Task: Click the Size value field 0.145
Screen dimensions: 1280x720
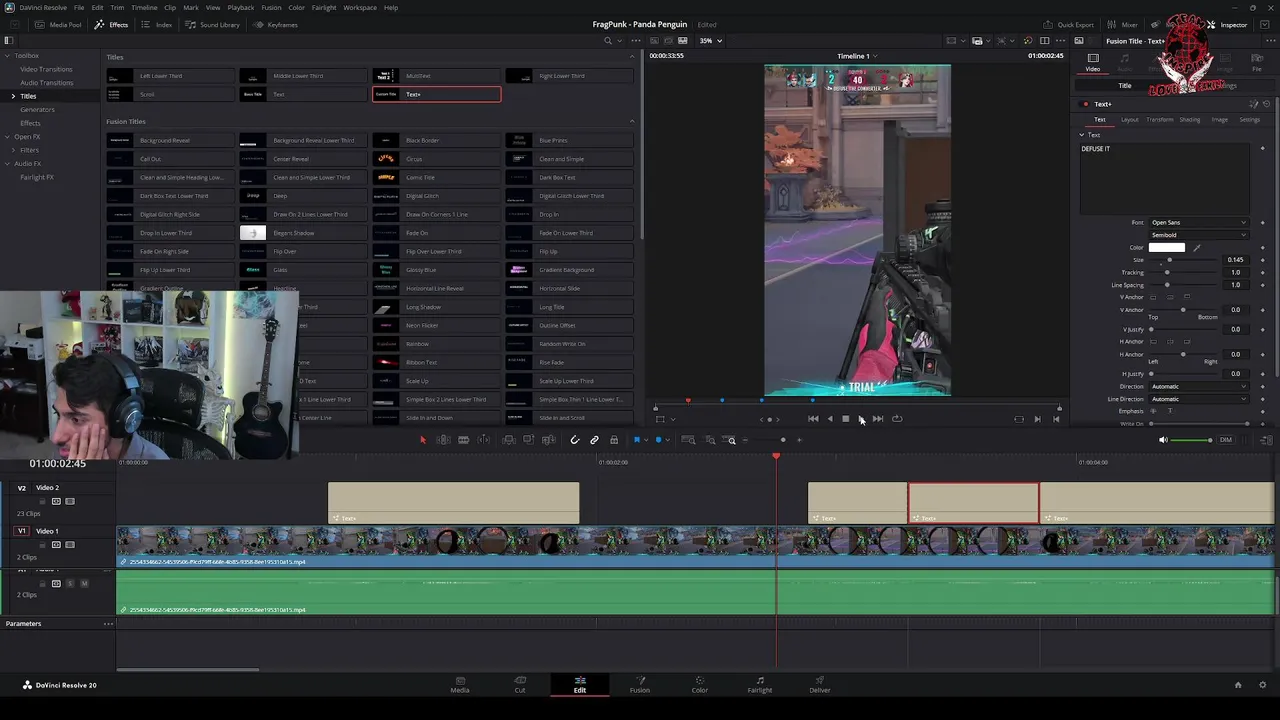Action: pyautogui.click(x=1235, y=260)
